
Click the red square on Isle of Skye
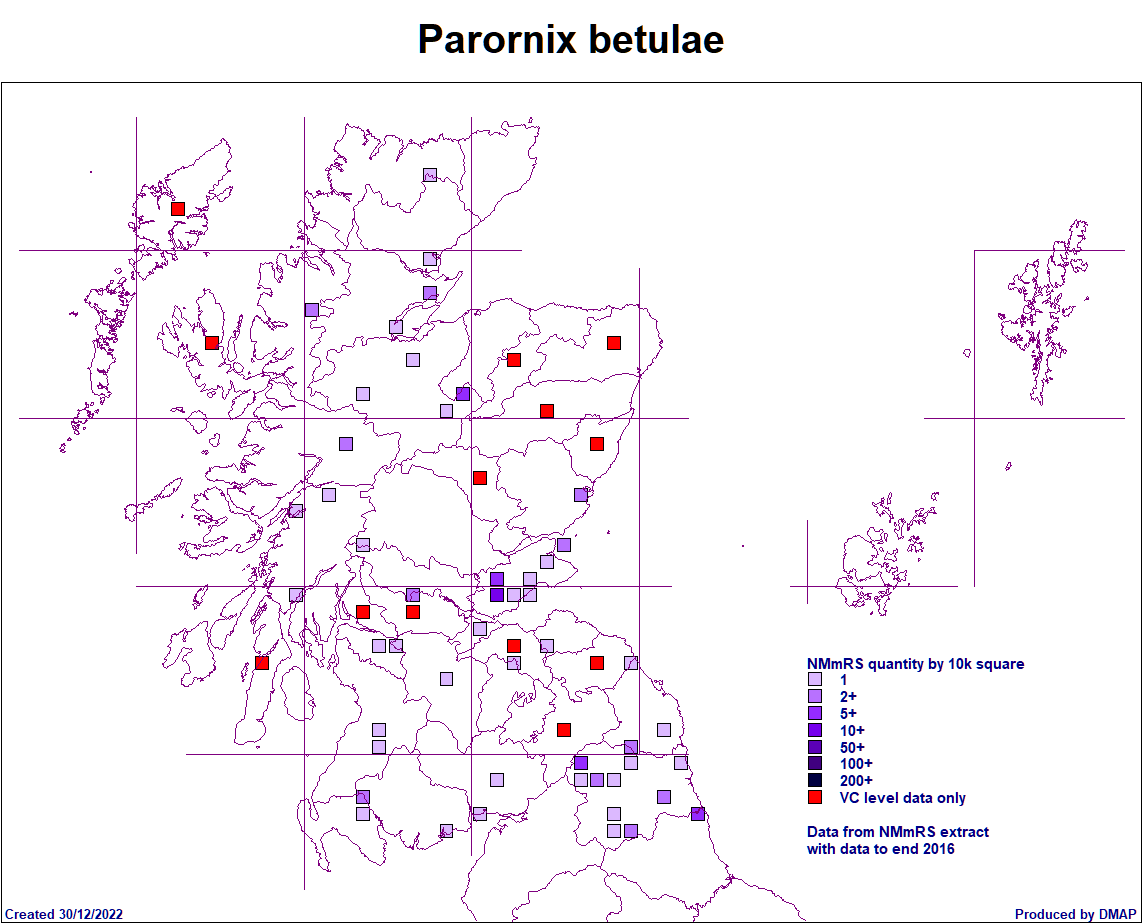point(212,342)
